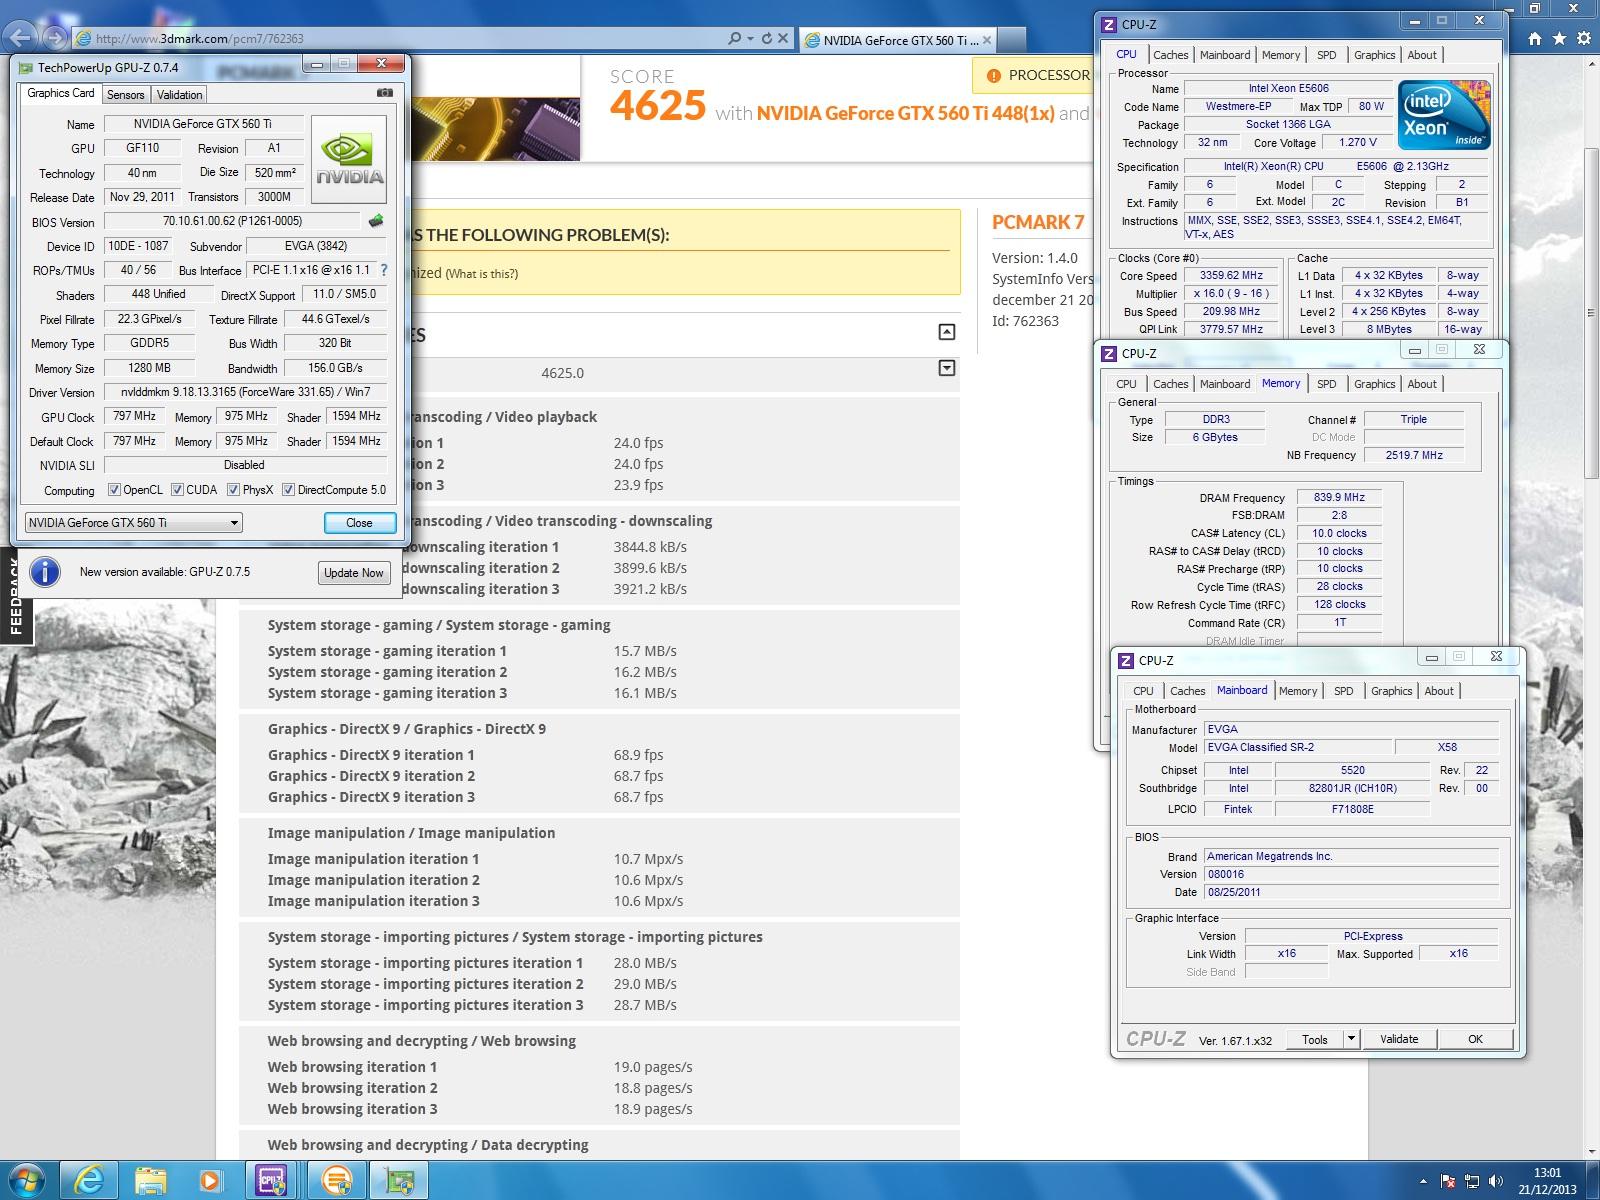Screen dimensions: 1600x1200
Task: Select Memory tab in bottom CPU-Z window
Action: [1298, 691]
